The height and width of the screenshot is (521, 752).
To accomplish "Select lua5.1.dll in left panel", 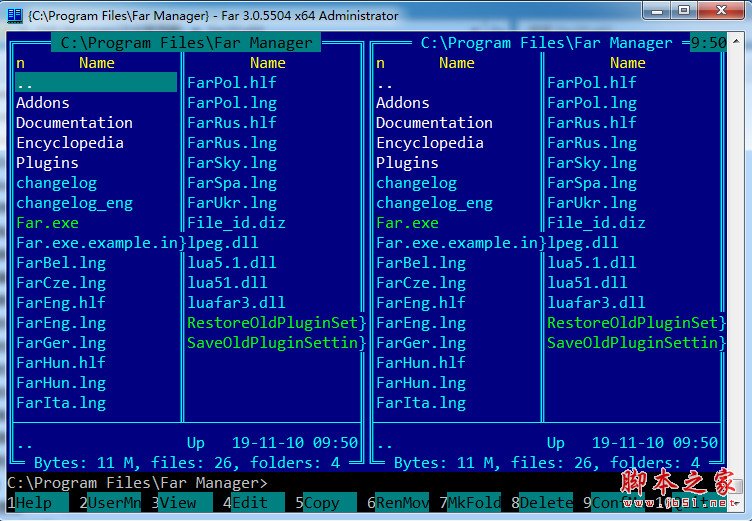I will [232, 263].
